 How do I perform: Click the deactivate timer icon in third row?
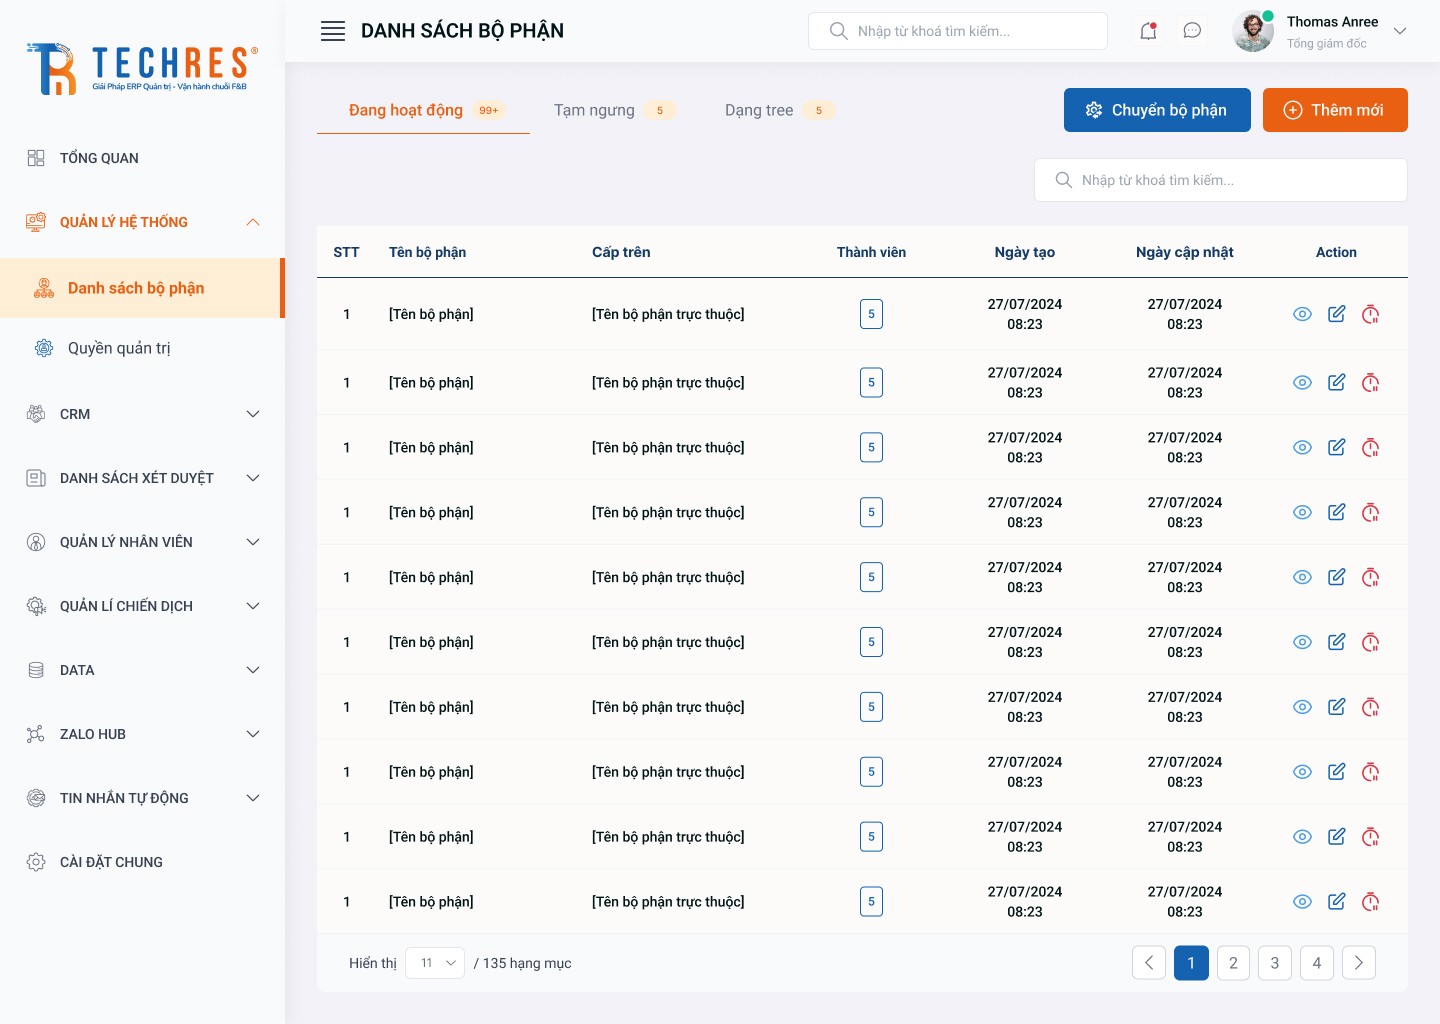1371,447
